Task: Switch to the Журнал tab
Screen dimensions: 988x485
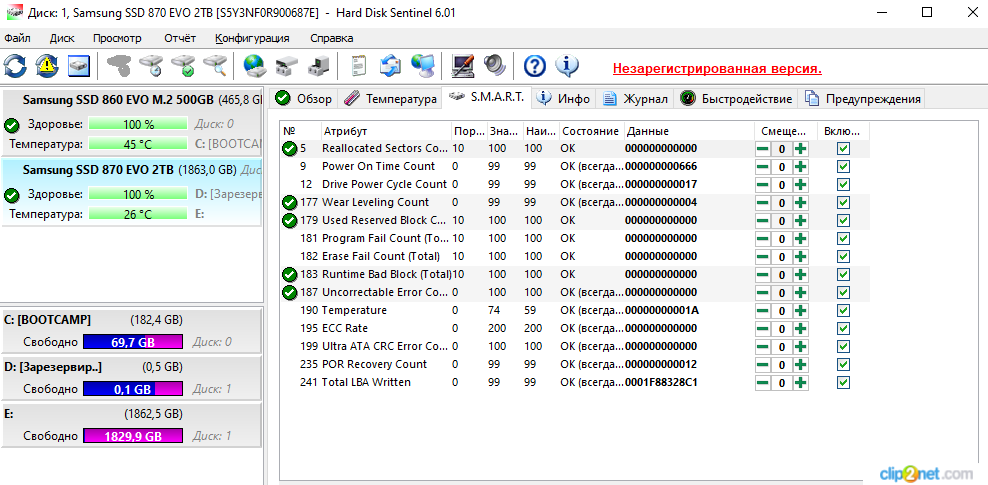Action: coord(635,99)
